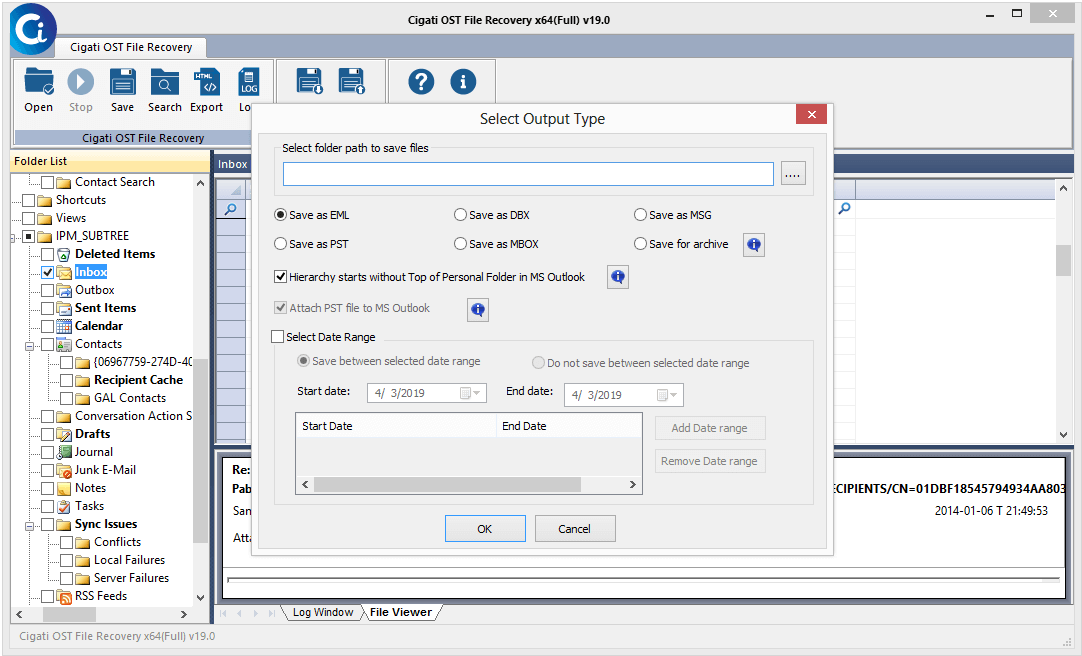Open About info icon in toolbar

(463, 81)
